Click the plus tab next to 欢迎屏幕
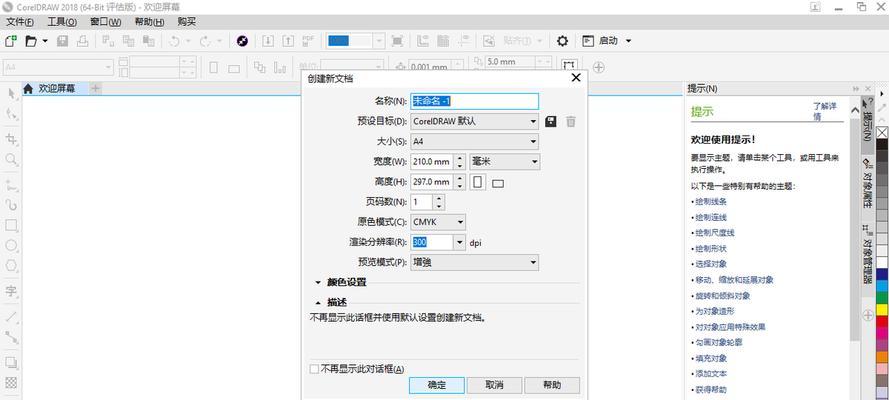 coord(96,88)
